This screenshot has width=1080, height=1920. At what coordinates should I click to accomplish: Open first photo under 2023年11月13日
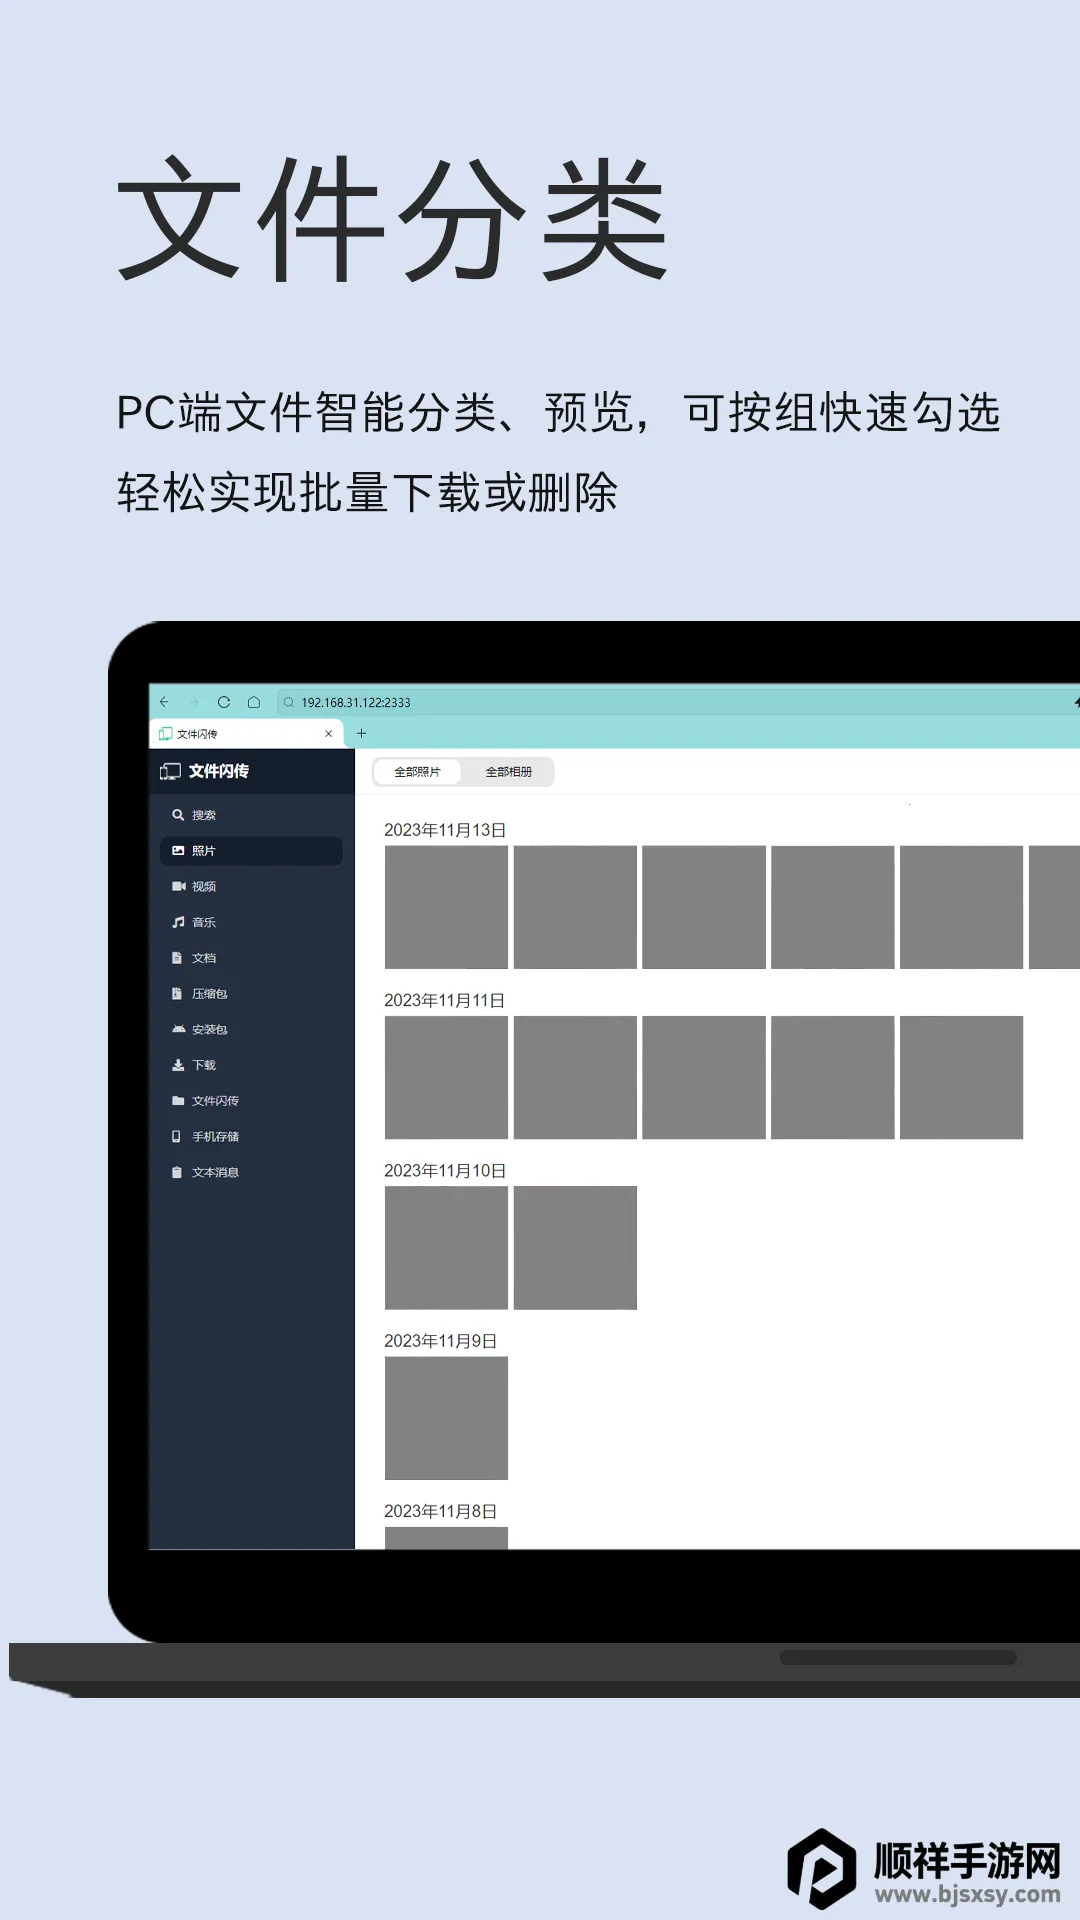[x=446, y=907]
